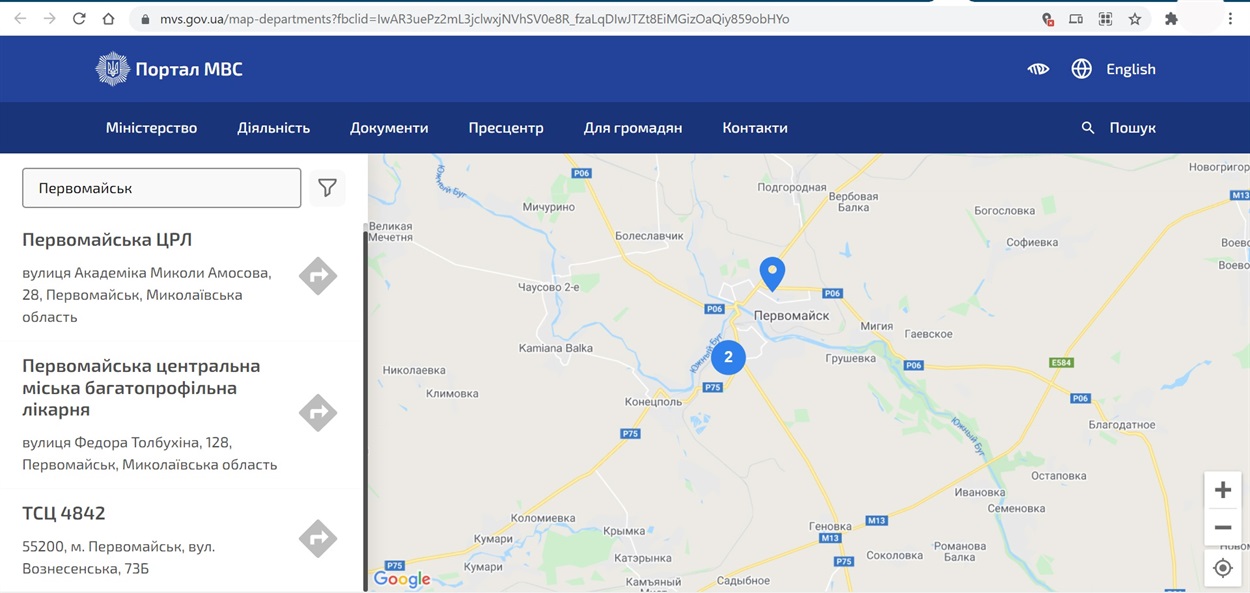Open the Документи menu
This screenshot has height=593, width=1250.
click(389, 128)
